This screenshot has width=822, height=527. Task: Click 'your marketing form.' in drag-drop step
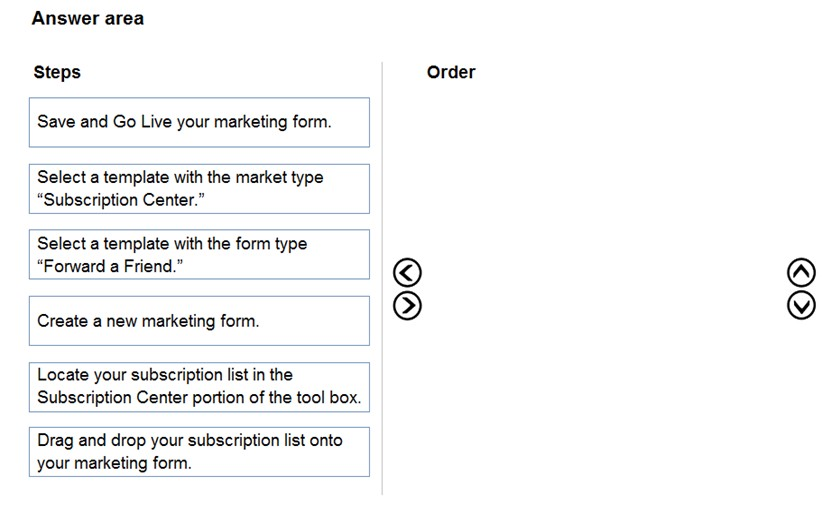point(114,463)
